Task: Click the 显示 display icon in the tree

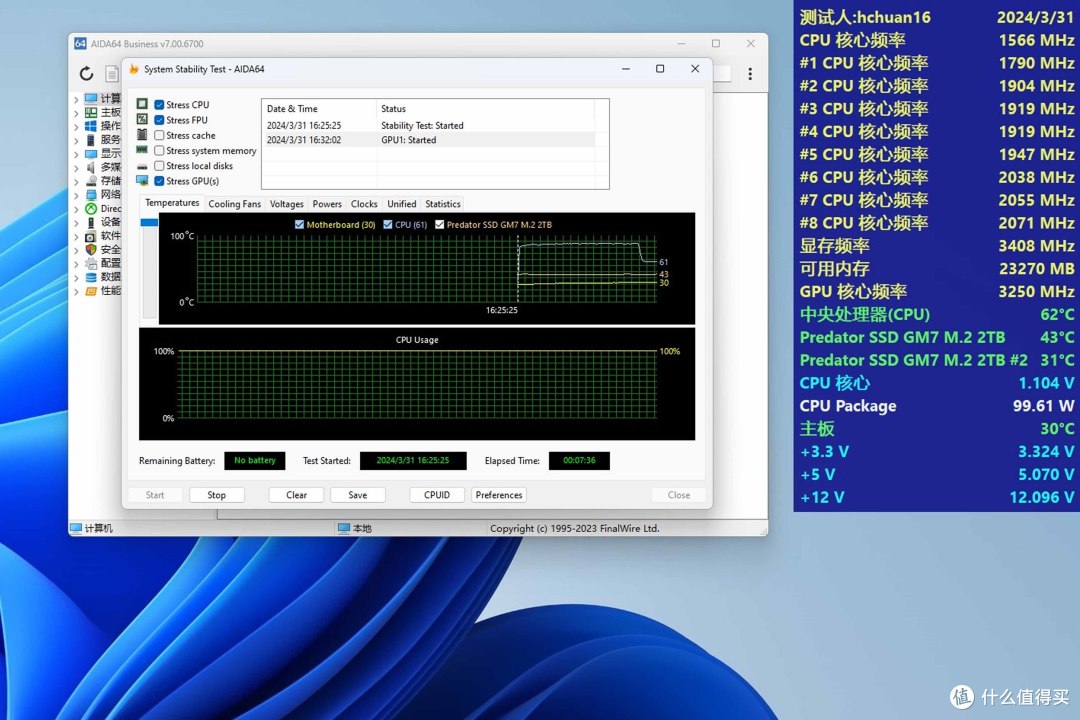Action: click(x=91, y=154)
